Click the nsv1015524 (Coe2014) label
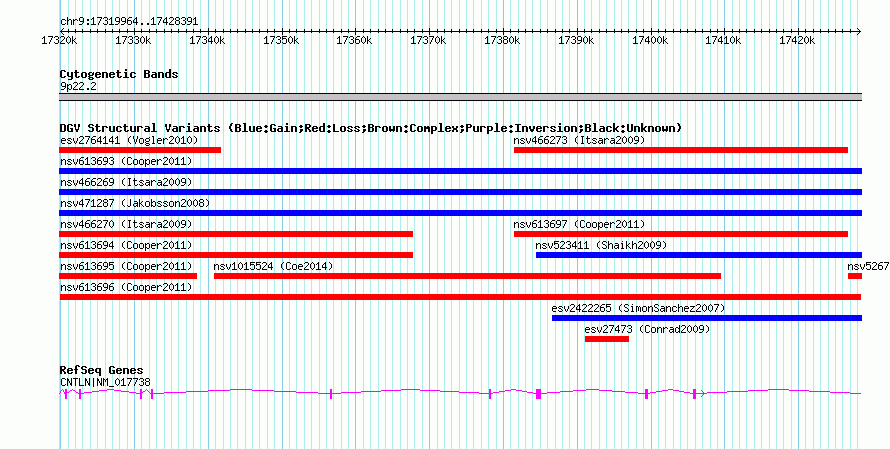890x449 pixels. (x=274, y=266)
